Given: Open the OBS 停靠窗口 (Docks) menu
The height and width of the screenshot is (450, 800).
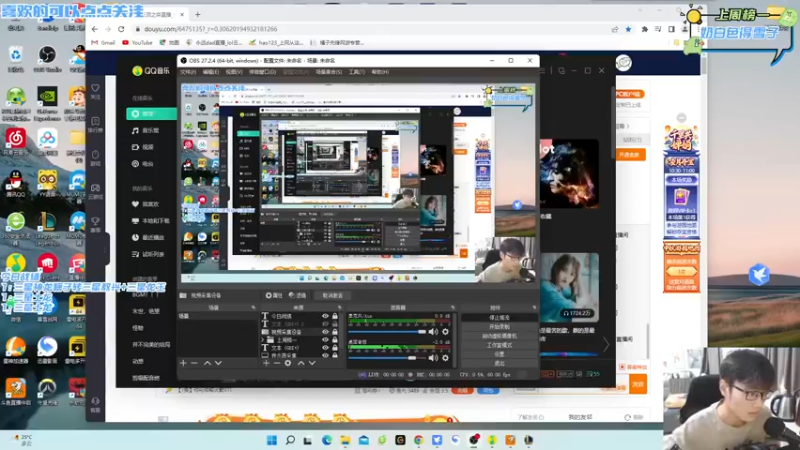Looking at the screenshot, I should point(262,72).
